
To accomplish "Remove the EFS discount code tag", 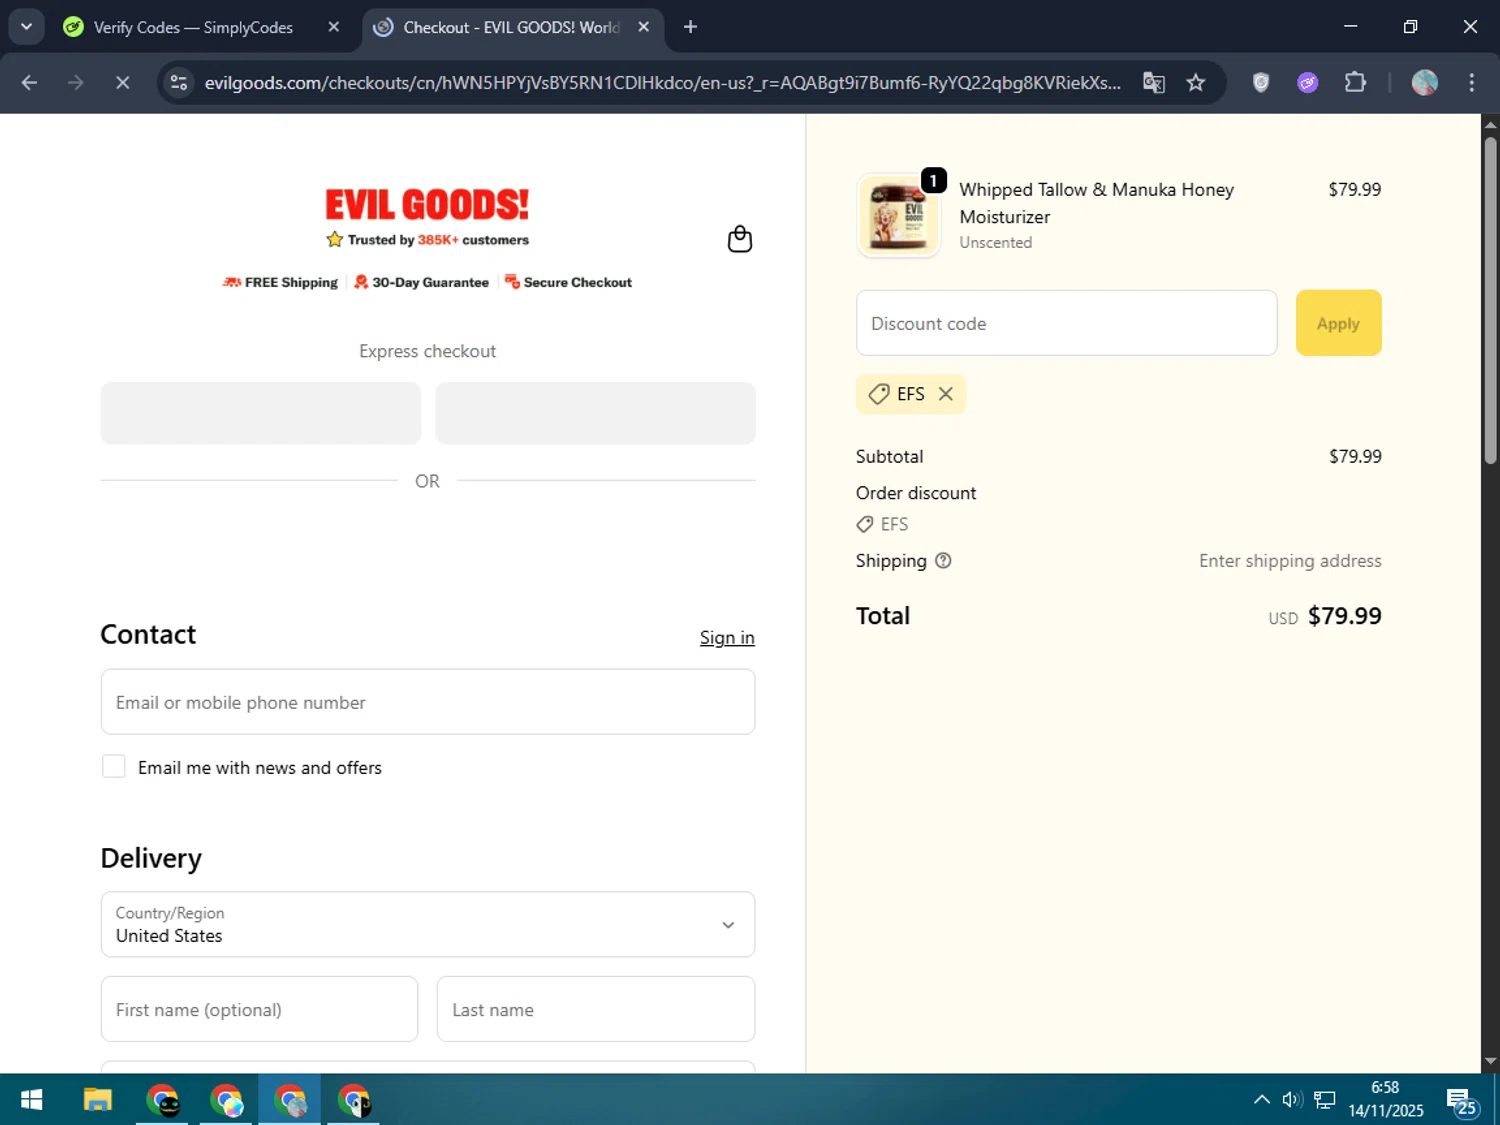I will coord(945,394).
